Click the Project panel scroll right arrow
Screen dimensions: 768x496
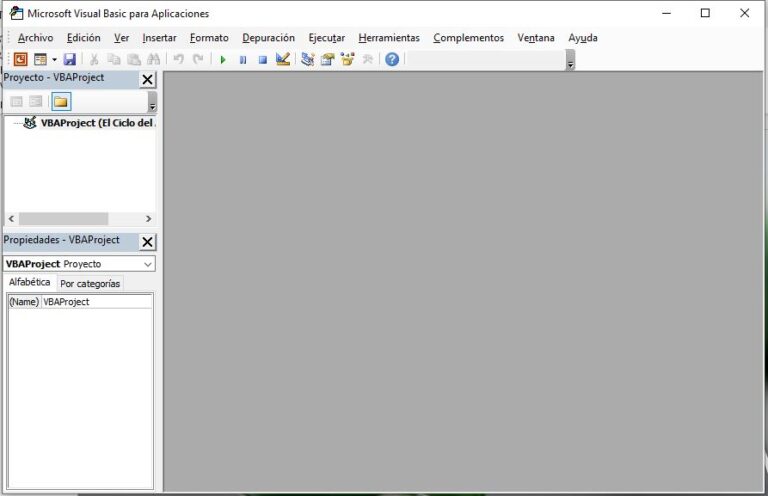148,219
